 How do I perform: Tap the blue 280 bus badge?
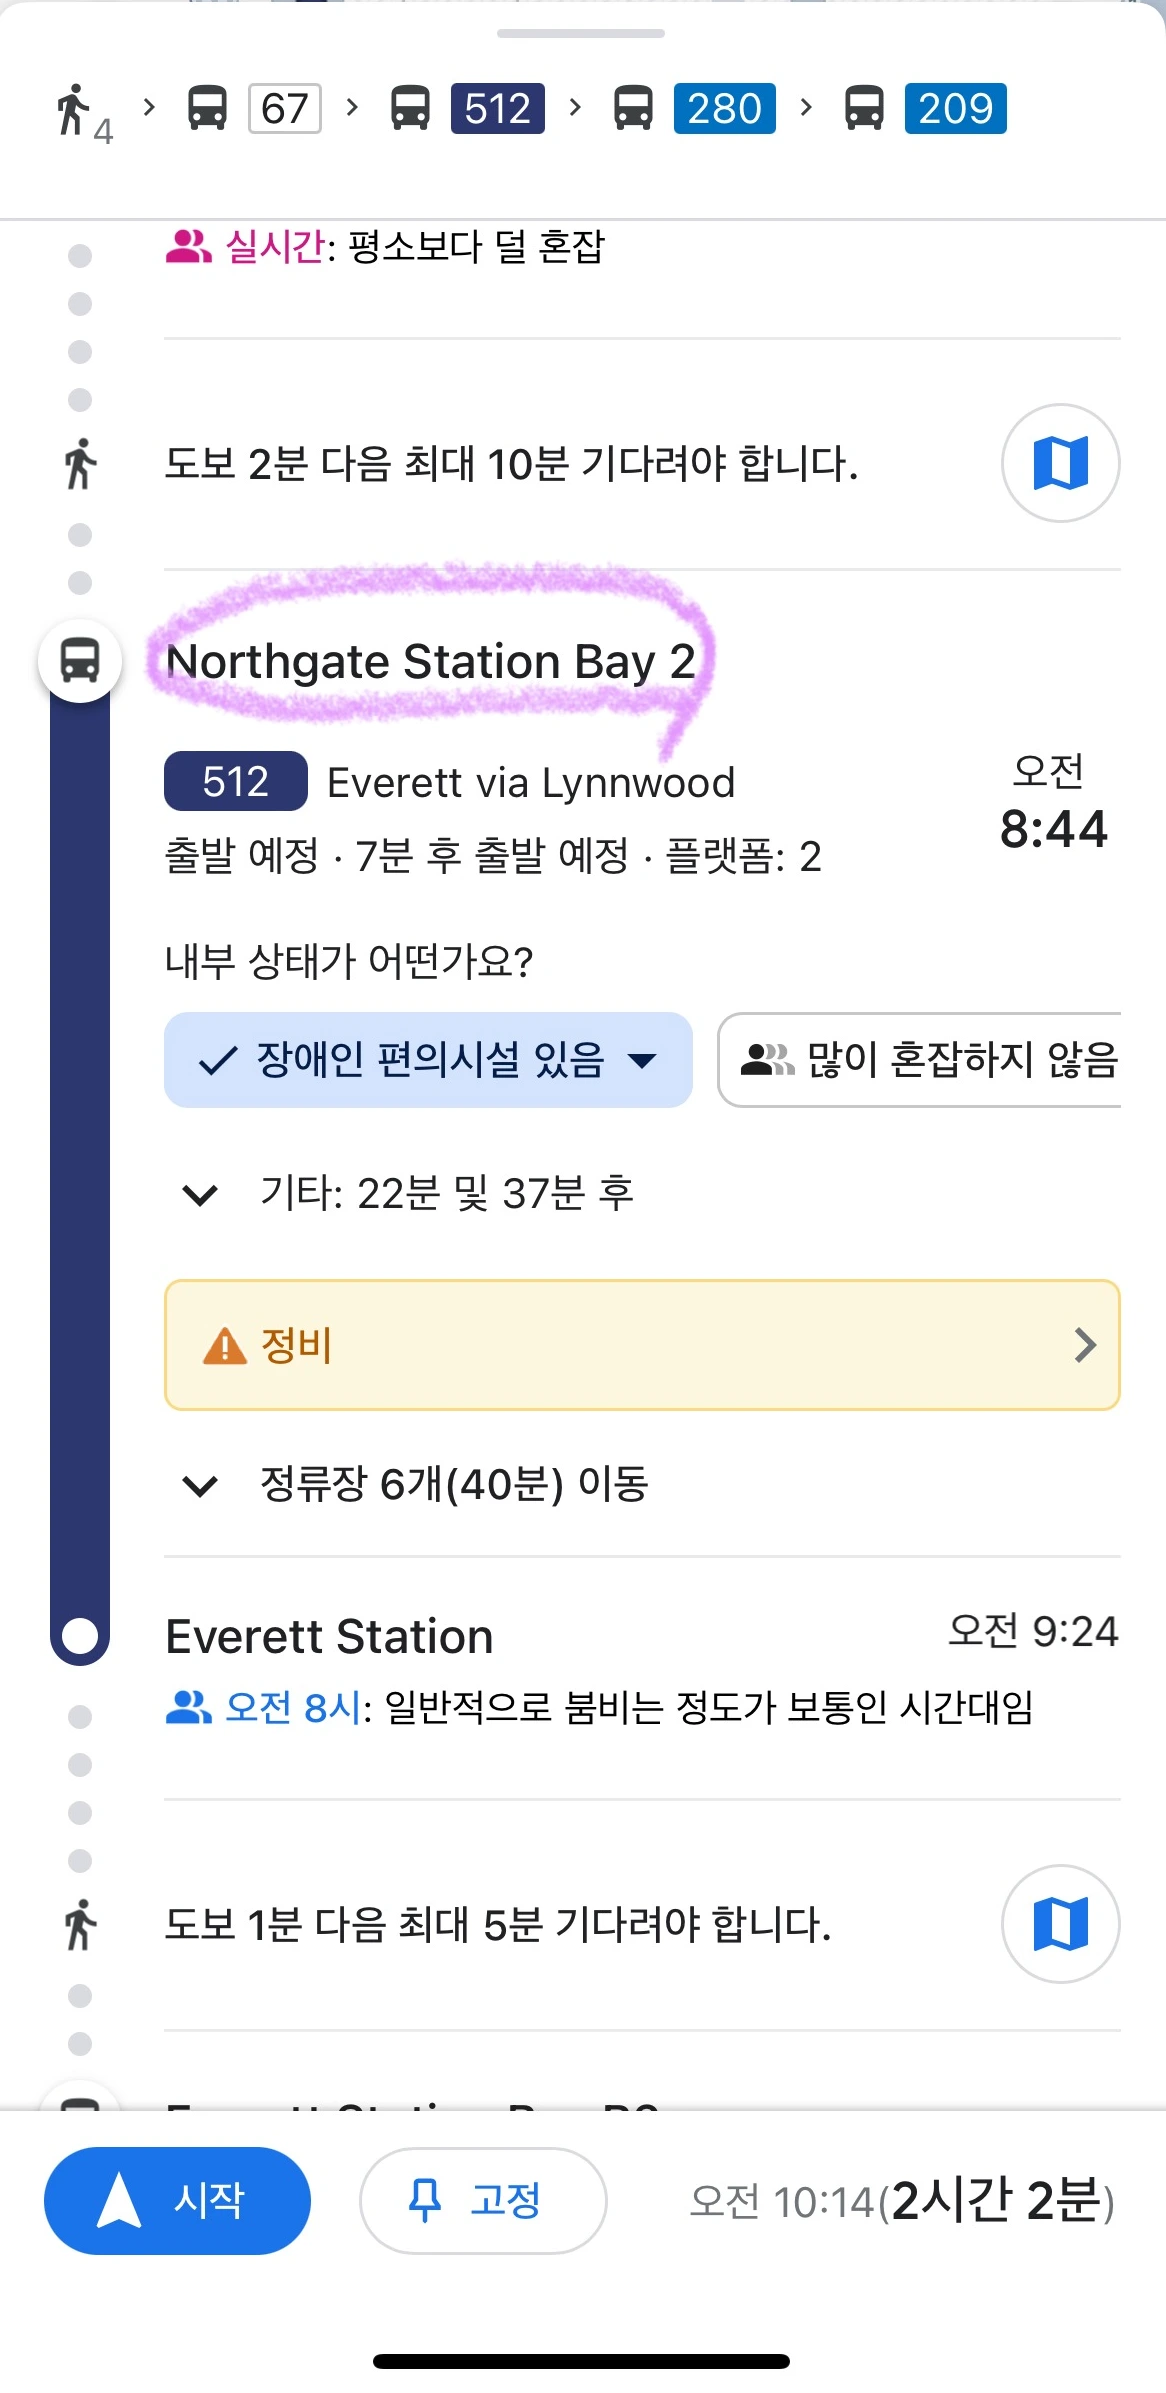point(724,108)
